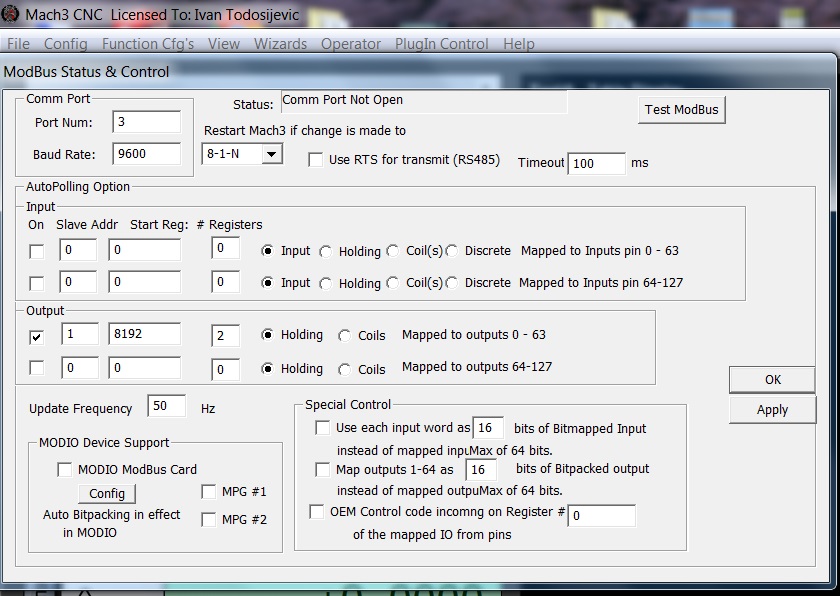The image size is (840, 596).
Task: Select Holding radio for outputs 0 - 63
Action: (x=267, y=335)
